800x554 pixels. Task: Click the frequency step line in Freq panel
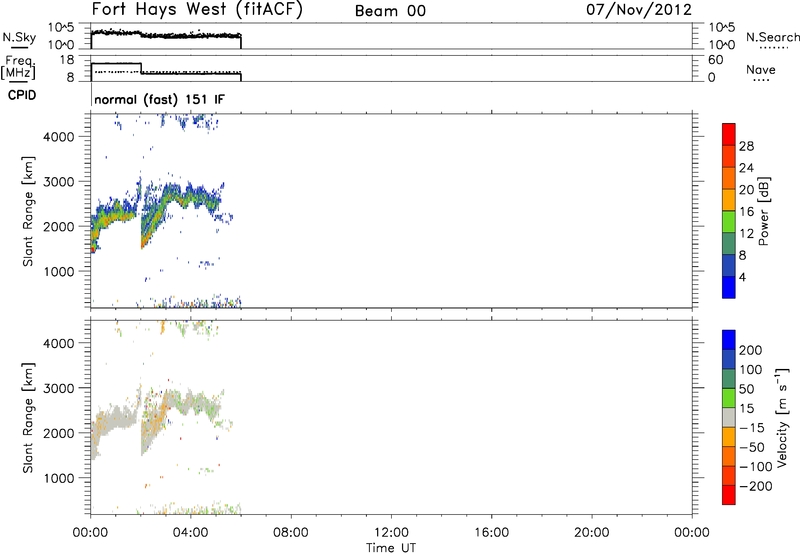(x=166, y=71)
